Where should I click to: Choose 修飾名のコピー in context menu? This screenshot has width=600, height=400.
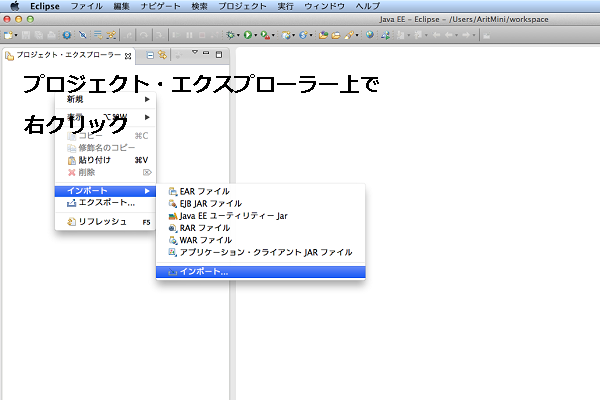click(x=105, y=148)
